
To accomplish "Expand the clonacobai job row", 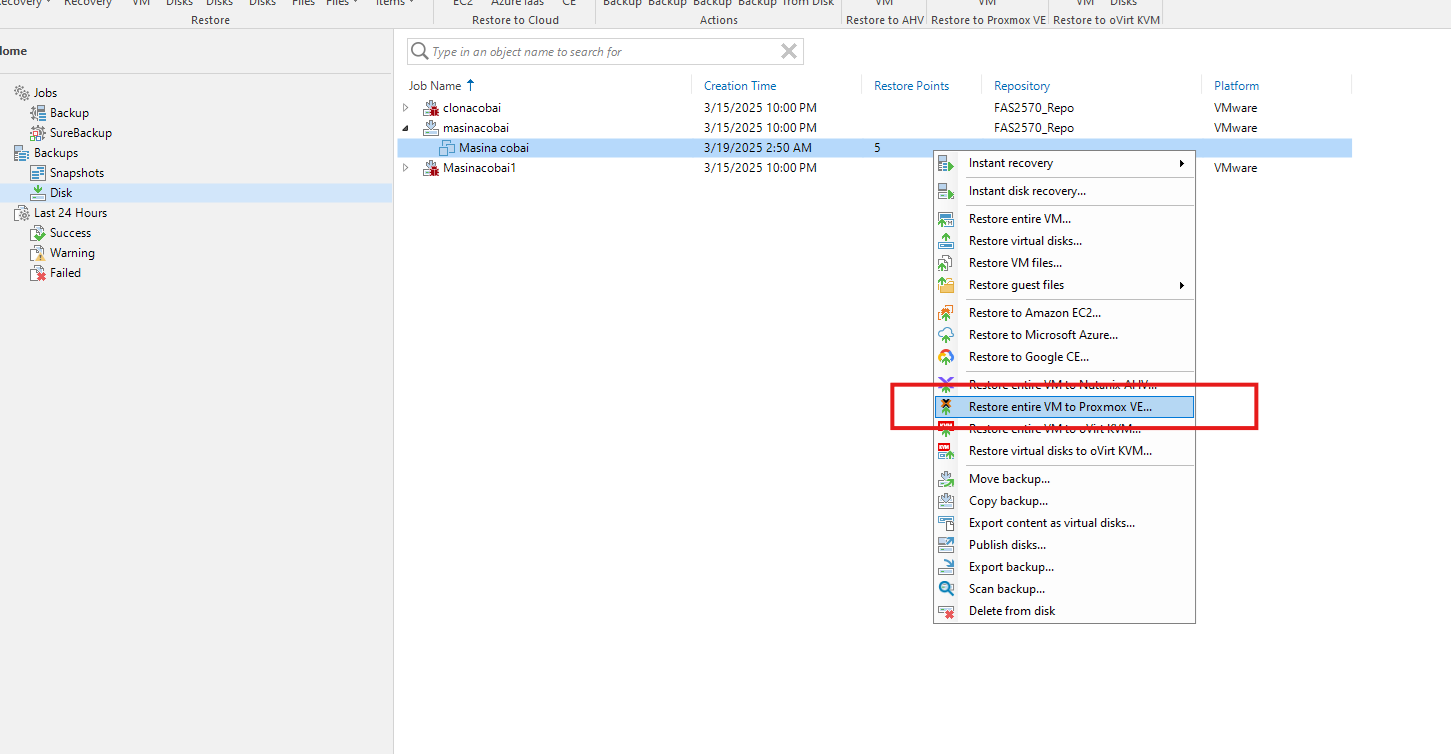I will [405, 108].
